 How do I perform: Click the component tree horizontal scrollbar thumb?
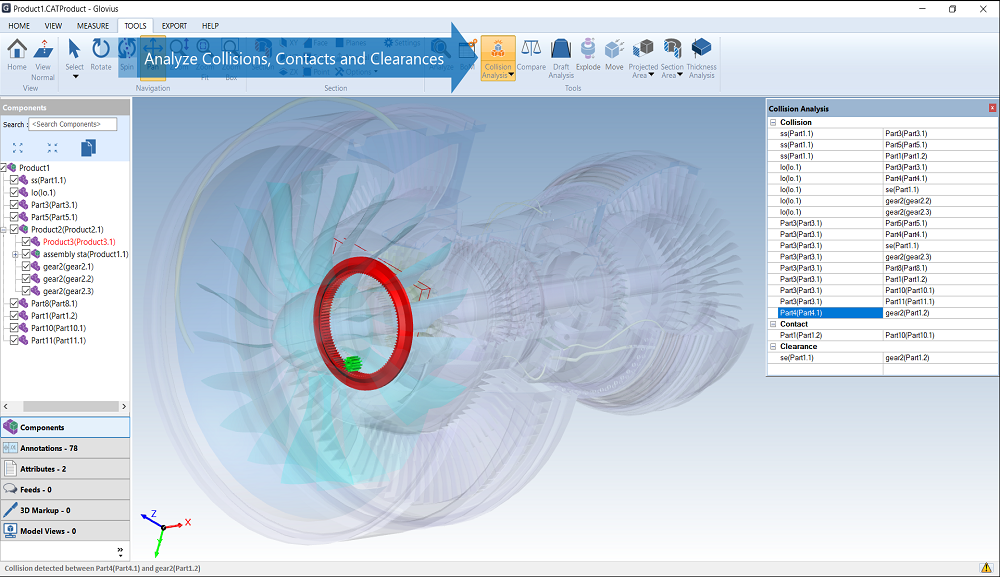click(71, 406)
